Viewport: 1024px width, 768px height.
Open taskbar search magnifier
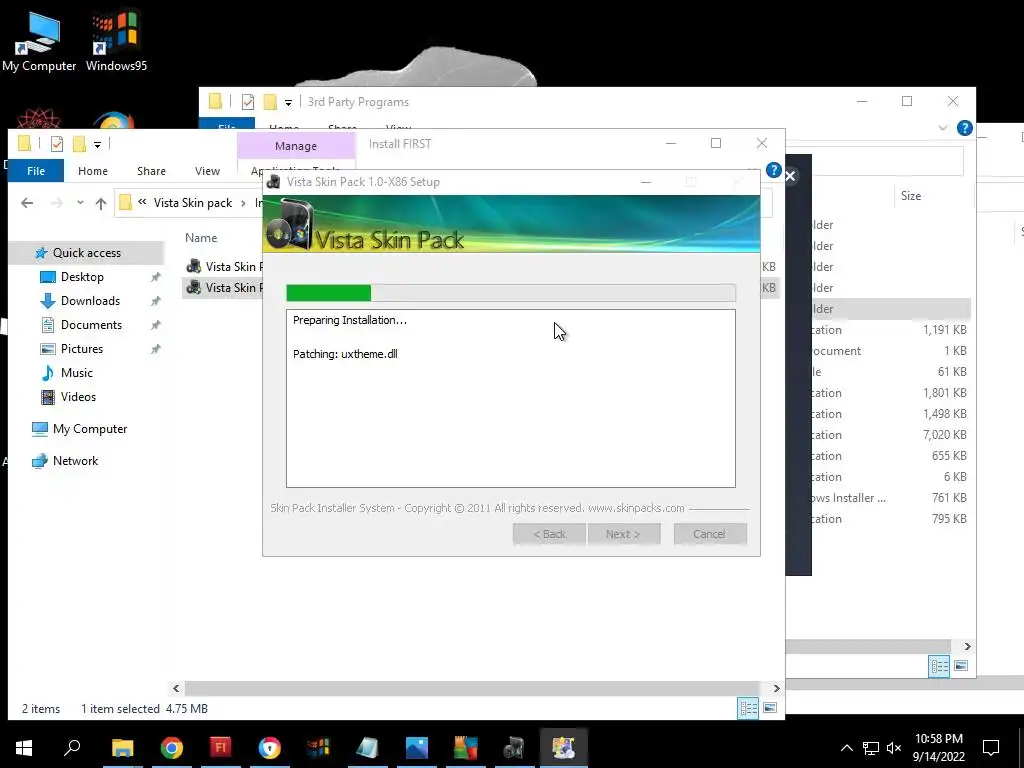[72, 747]
